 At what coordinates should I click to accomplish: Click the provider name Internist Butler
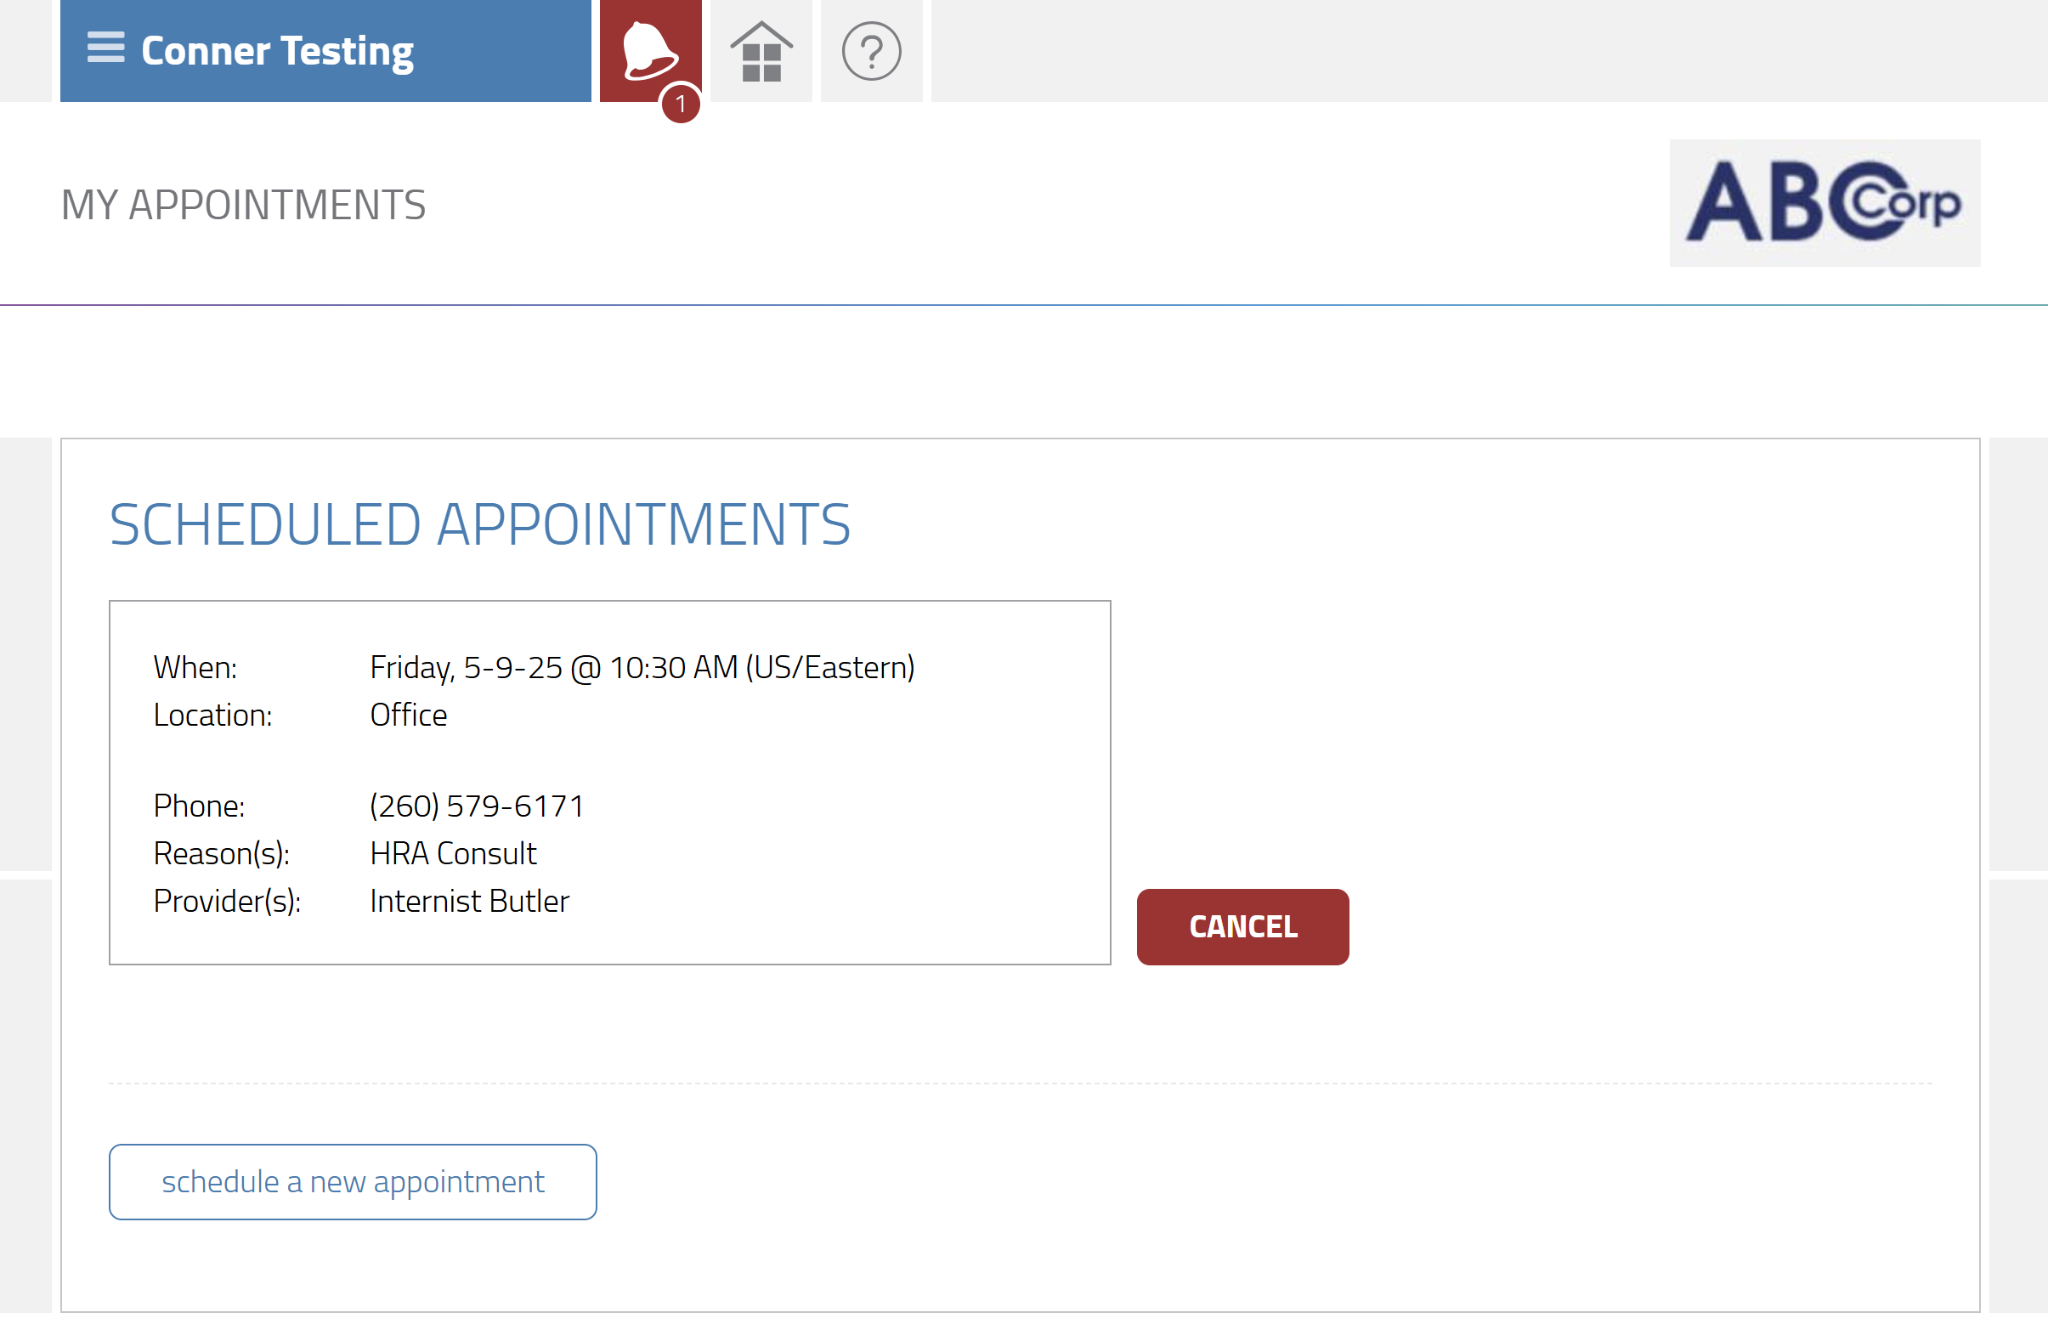pyautogui.click(x=469, y=901)
